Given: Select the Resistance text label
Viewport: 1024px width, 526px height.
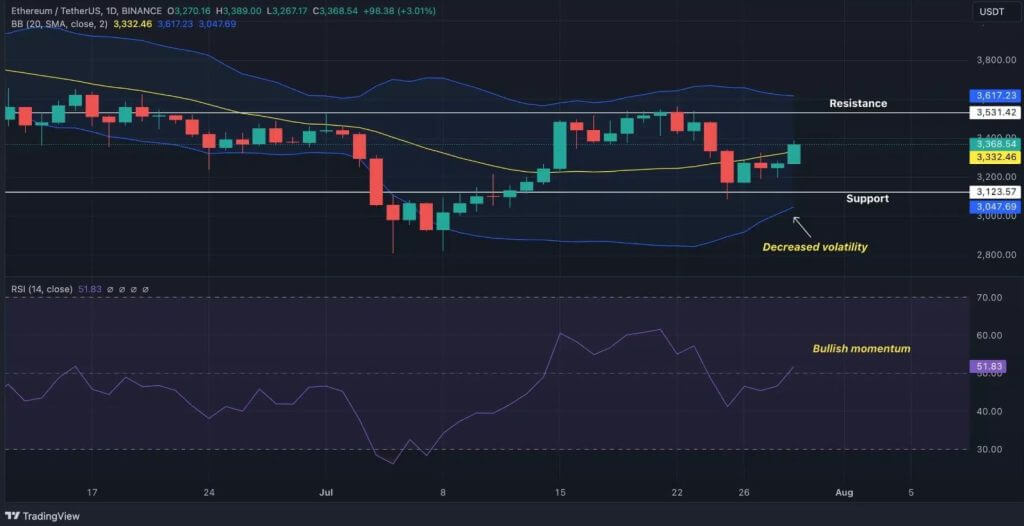Looking at the screenshot, I should [858, 103].
